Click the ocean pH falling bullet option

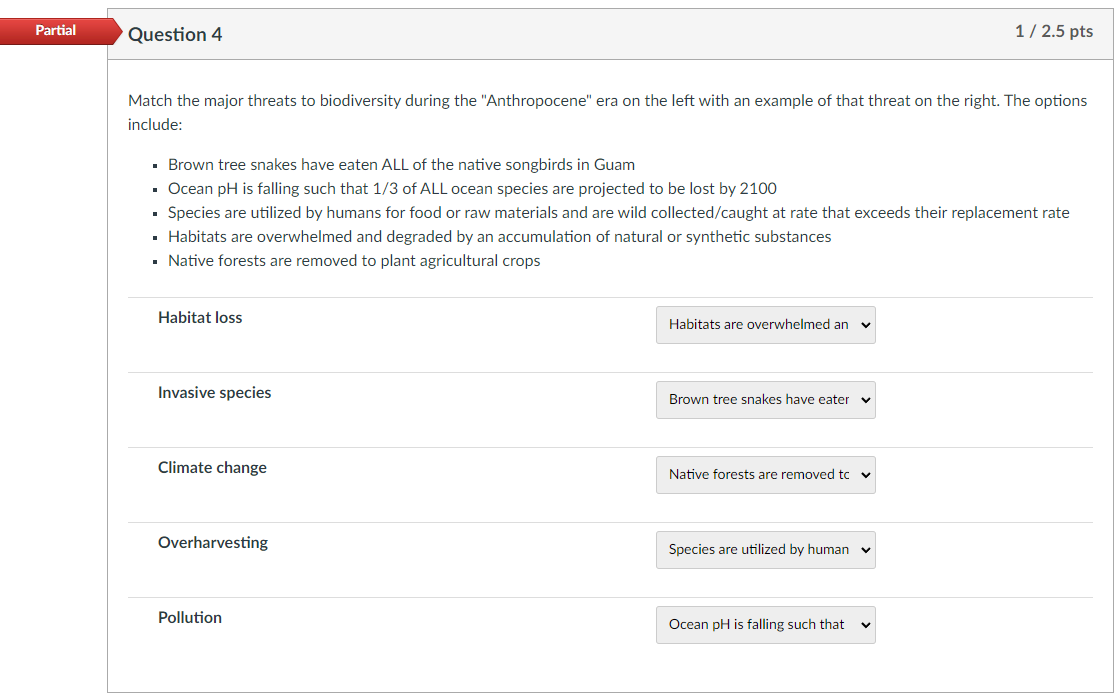pyautogui.click(x=472, y=189)
